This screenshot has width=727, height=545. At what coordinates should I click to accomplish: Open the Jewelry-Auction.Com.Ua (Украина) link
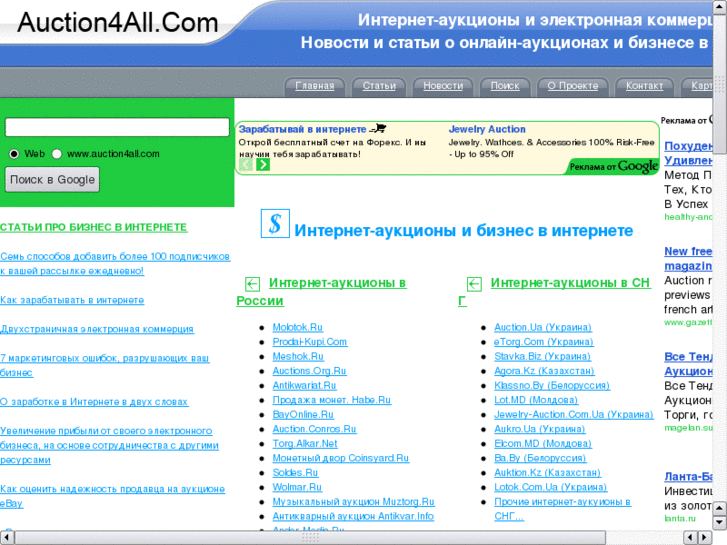click(574, 415)
